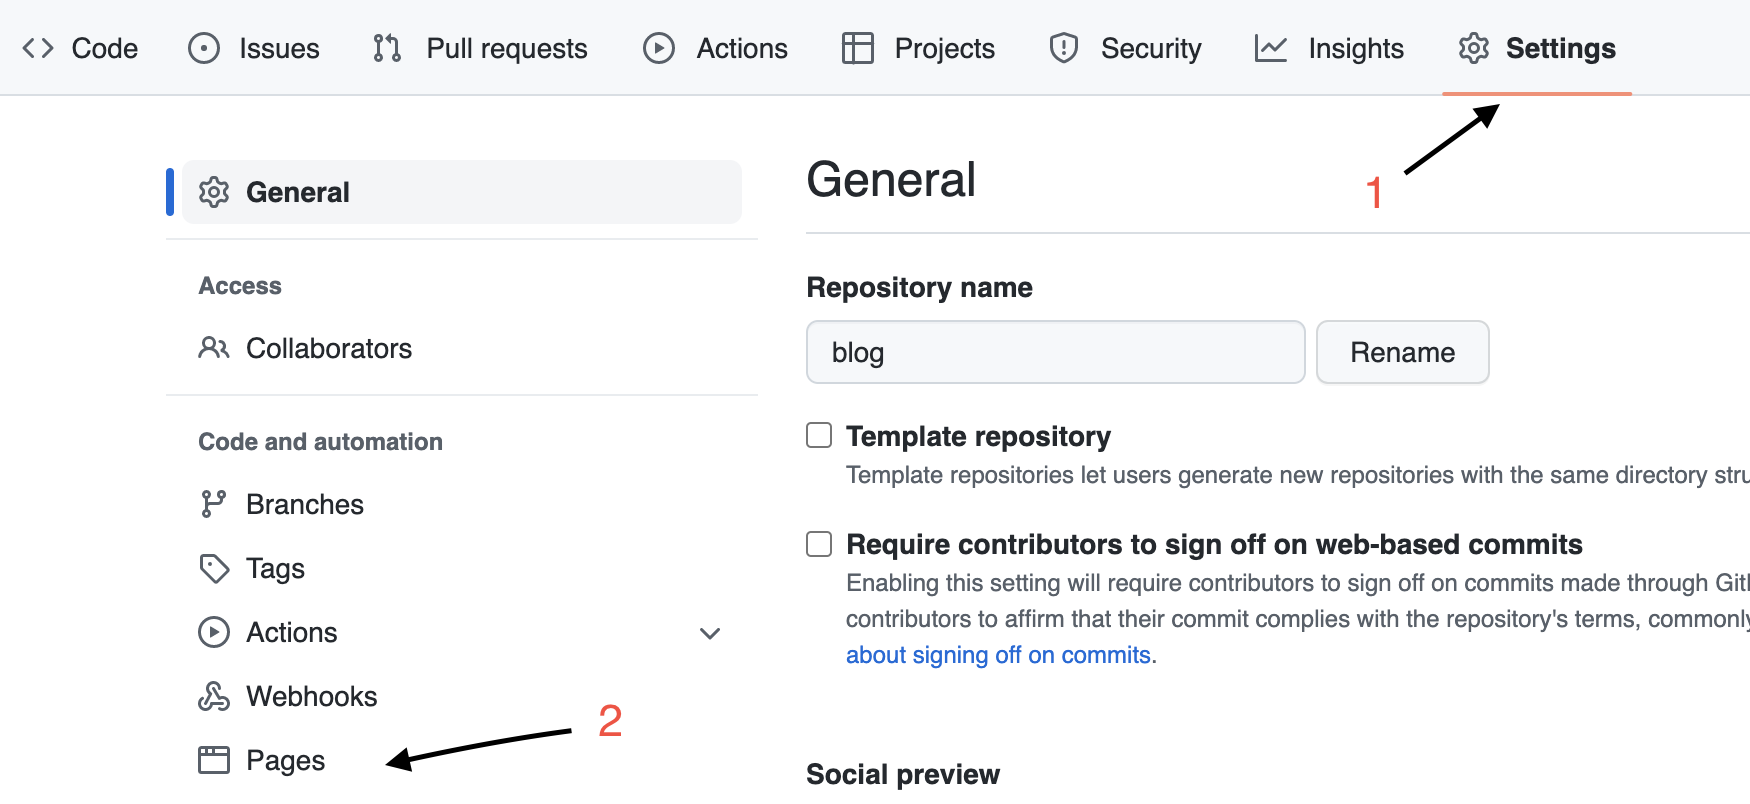This screenshot has width=1750, height=804.
Task: Click the Actions play icon in sidebar
Action: pos(214,632)
